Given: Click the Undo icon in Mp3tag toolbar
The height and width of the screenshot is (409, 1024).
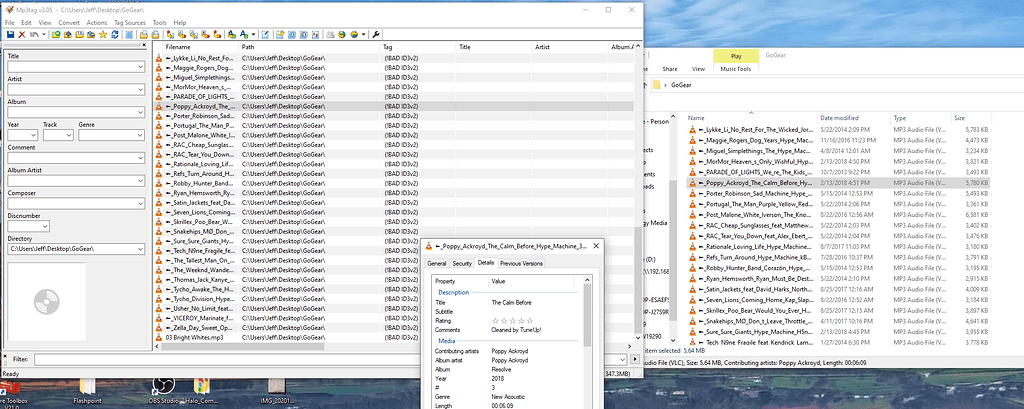Looking at the screenshot, I should click(x=34, y=34).
